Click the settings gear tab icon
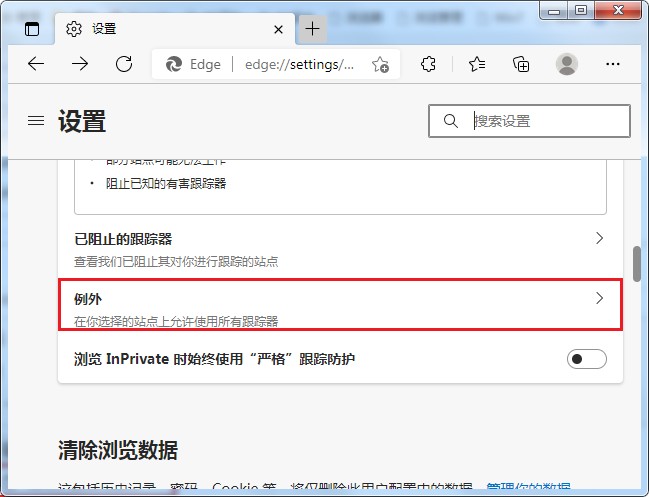This screenshot has height=497, width=649. 74,29
